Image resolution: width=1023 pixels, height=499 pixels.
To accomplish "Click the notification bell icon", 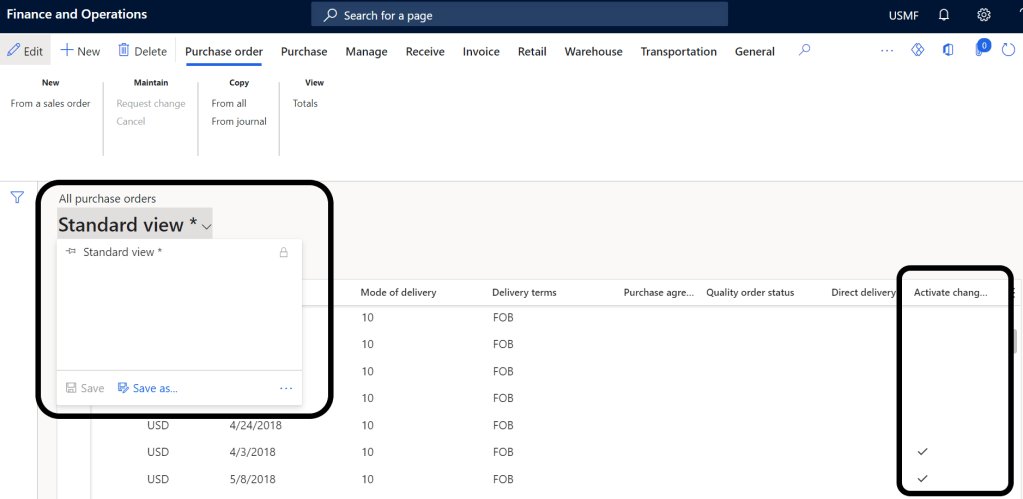I will click(x=943, y=15).
